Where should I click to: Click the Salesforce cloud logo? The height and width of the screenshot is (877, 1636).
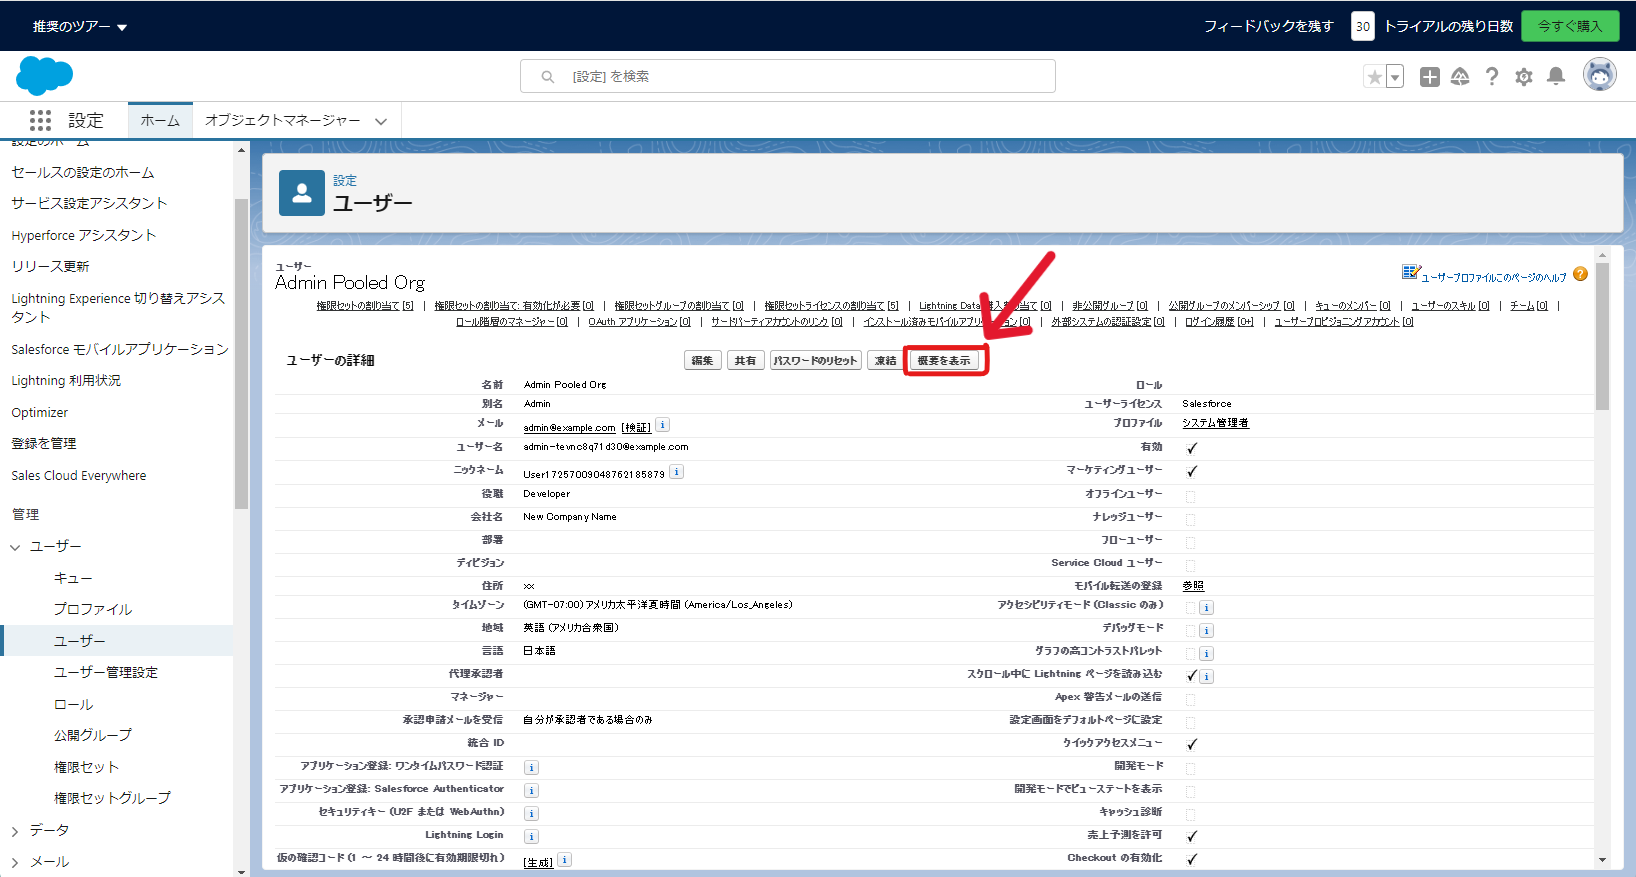click(x=45, y=76)
